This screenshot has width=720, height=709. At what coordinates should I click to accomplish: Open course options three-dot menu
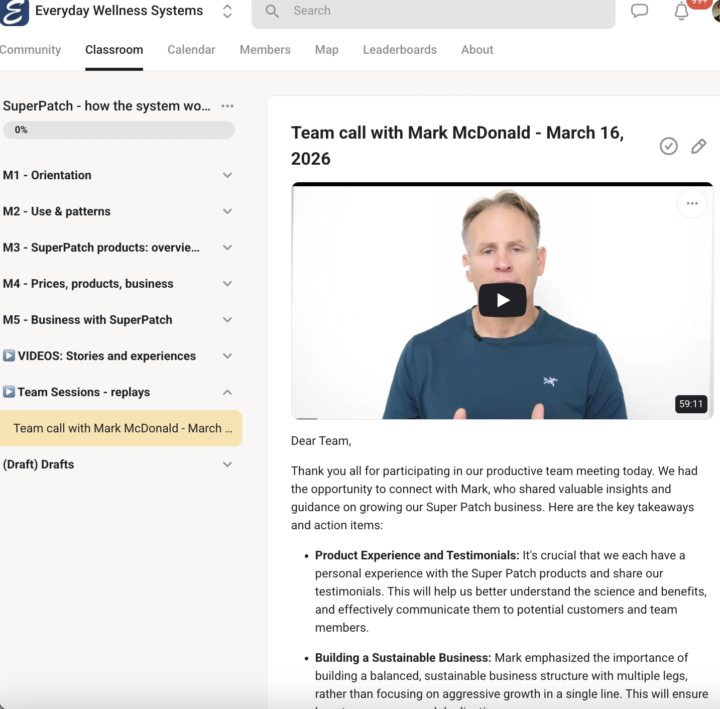(x=227, y=106)
